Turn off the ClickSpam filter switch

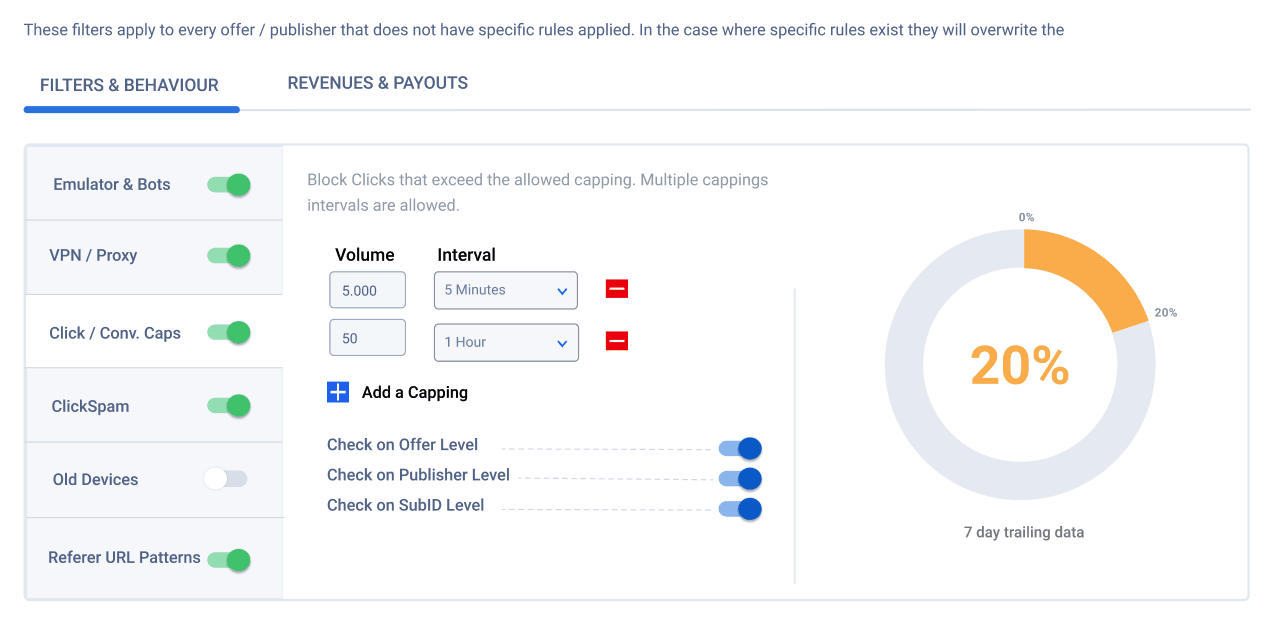[228, 406]
